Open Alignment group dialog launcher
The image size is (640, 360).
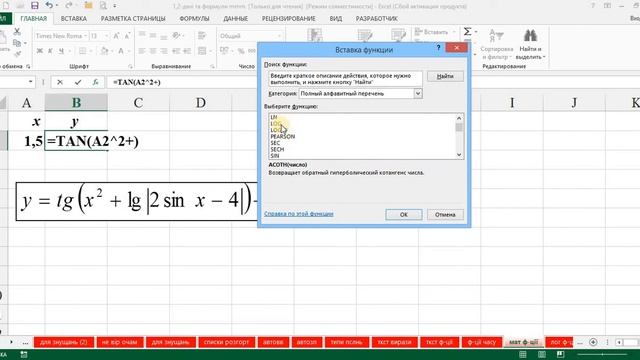213,66
